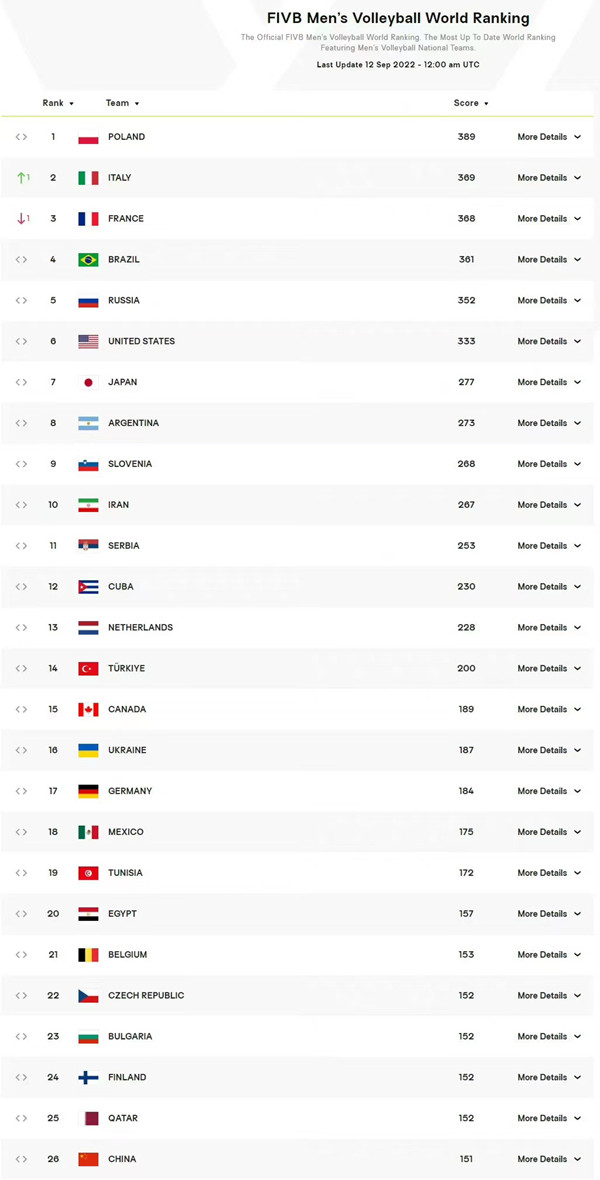Image resolution: width=600 pixels, height=1180 pixels.
Task: Click the China flag icon
Action: pos(88,1159)
